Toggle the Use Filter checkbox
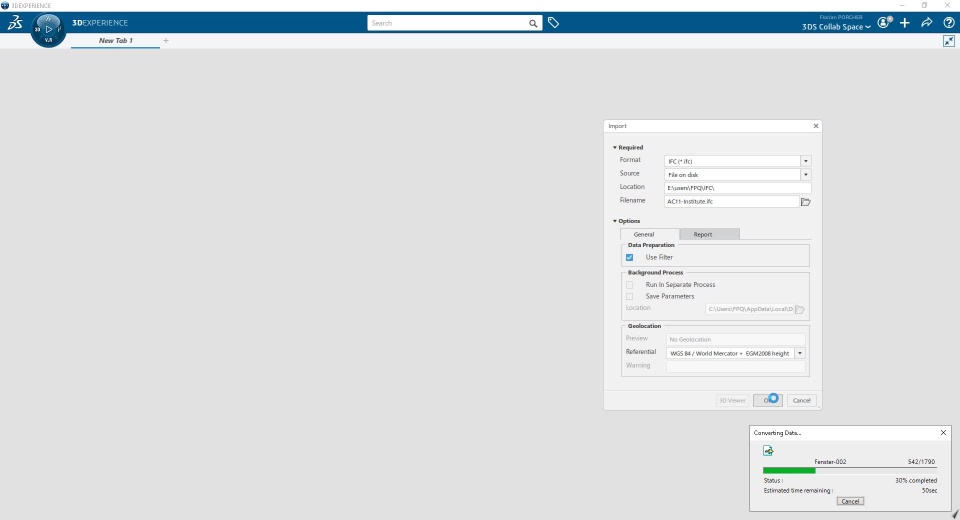Viewport: 960px width, 520px height. [x=629, y=257]
